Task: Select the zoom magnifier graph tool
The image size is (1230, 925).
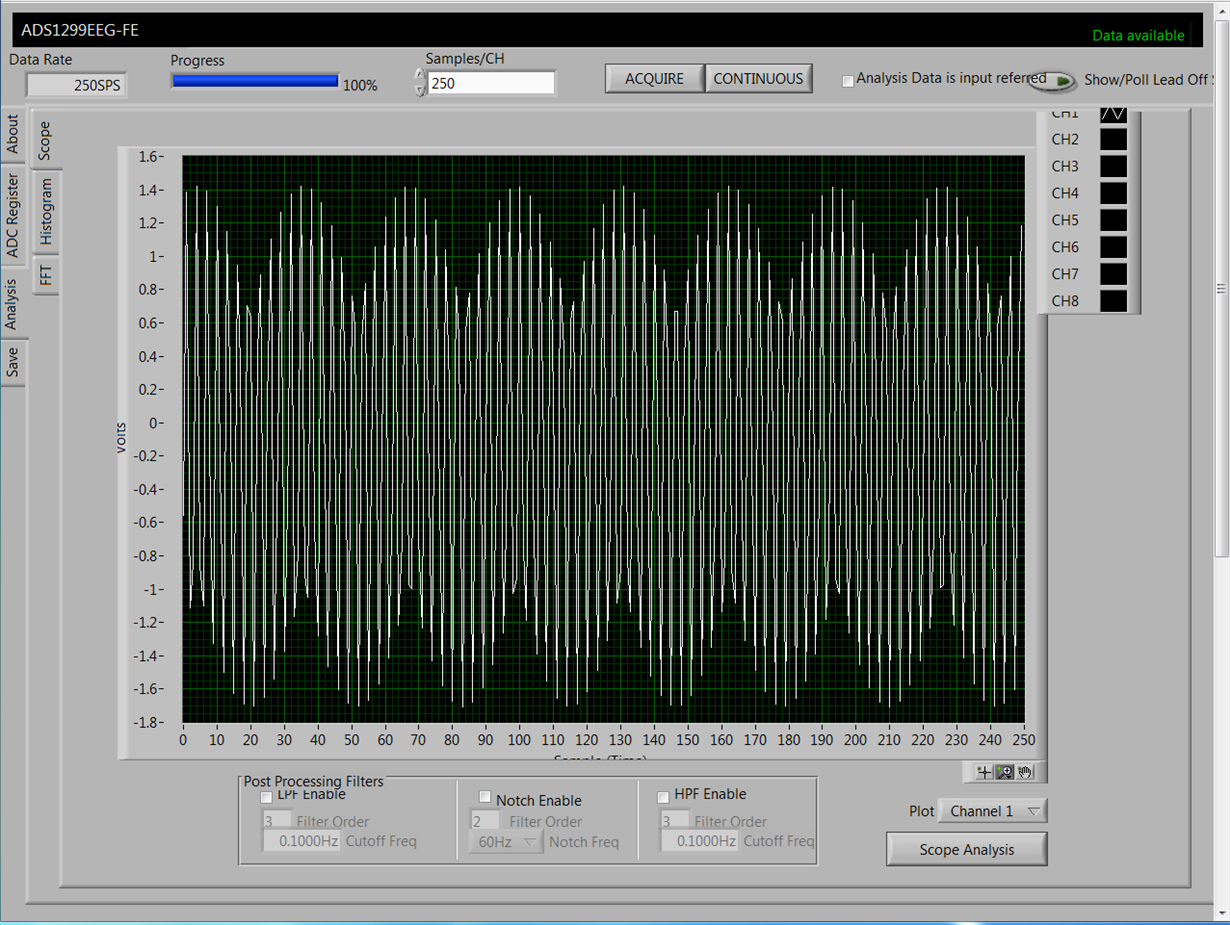Action: click(1005, 772)
